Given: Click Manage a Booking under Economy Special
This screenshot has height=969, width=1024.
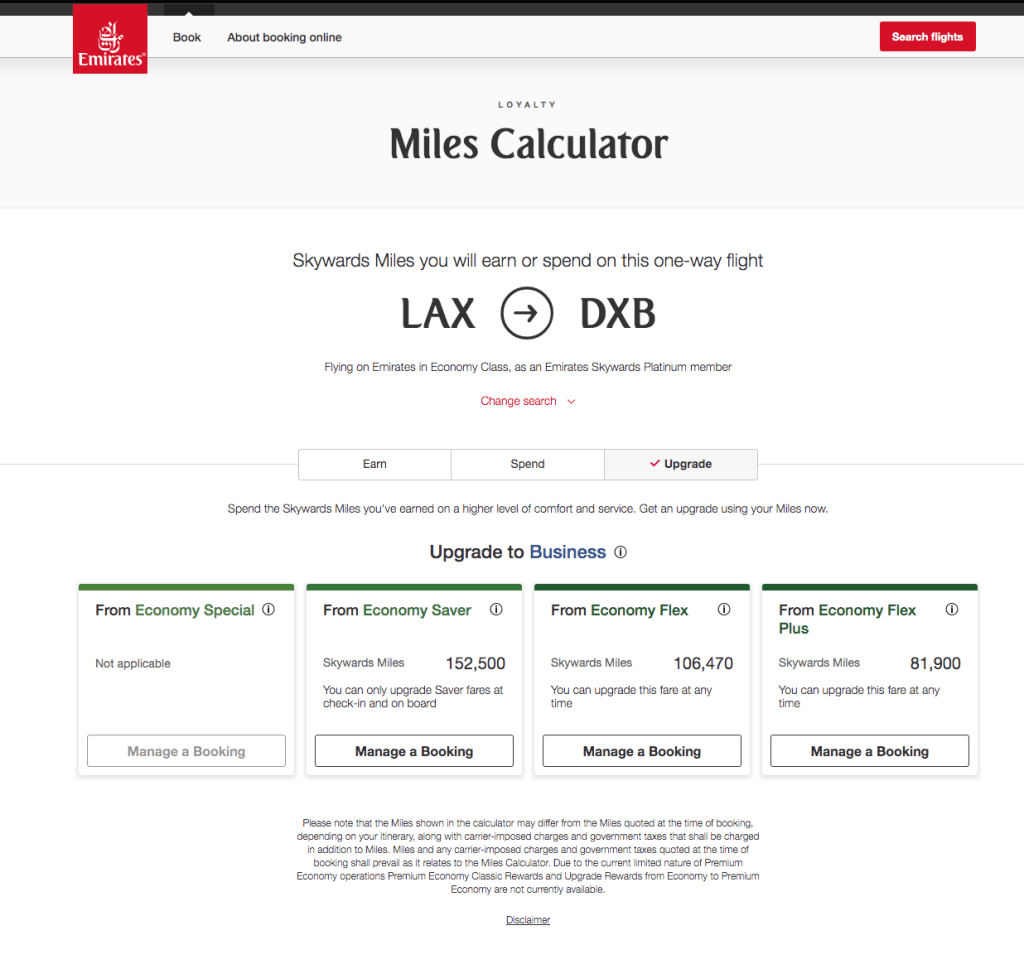Looking at the screenshot, I should tap(186, 751).
